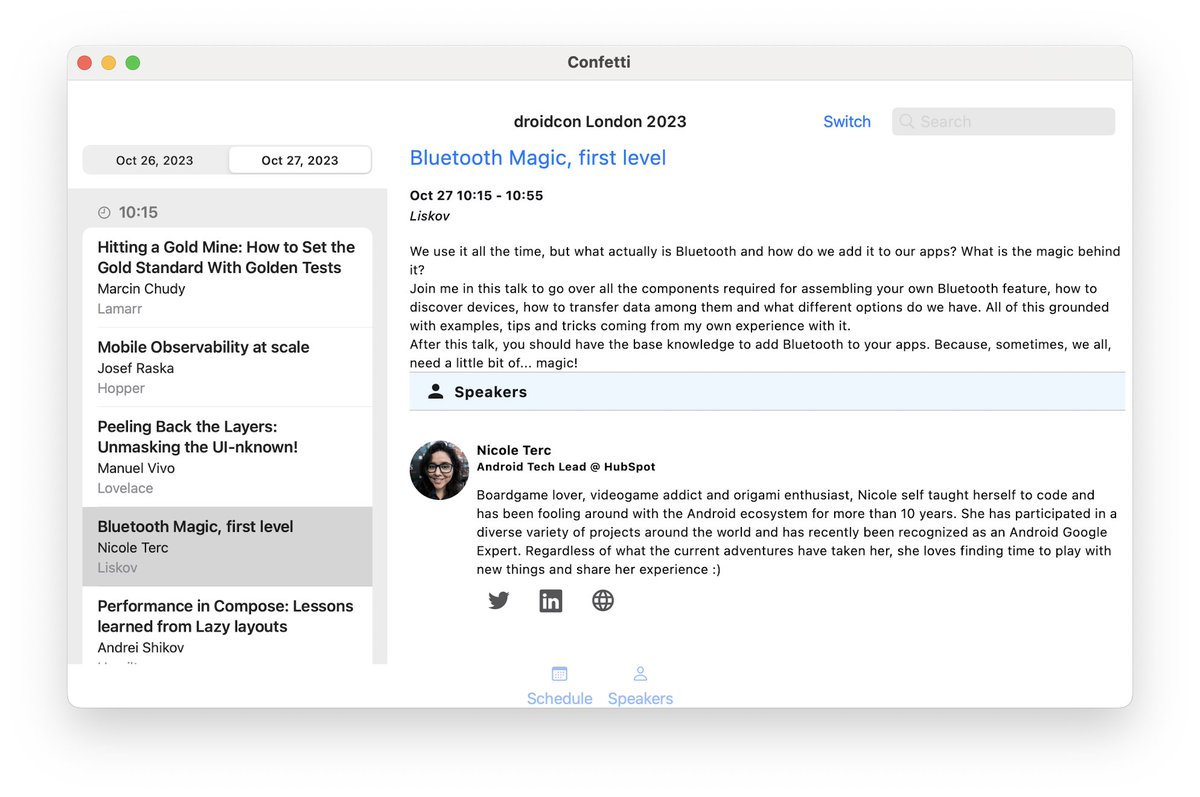Close the Confetti window
This screenshot has width=1200, height=797.
pos(85,63)
